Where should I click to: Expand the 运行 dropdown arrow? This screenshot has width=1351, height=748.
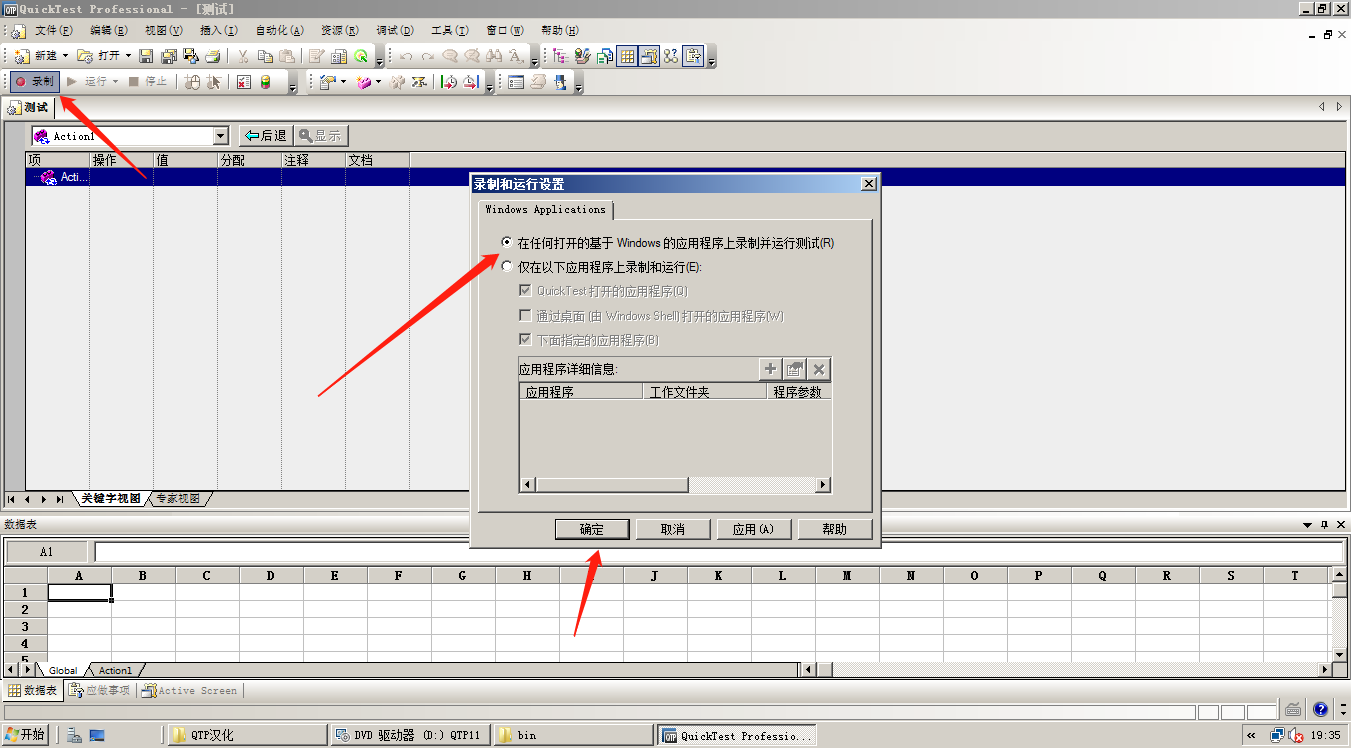tap(115, 81)
